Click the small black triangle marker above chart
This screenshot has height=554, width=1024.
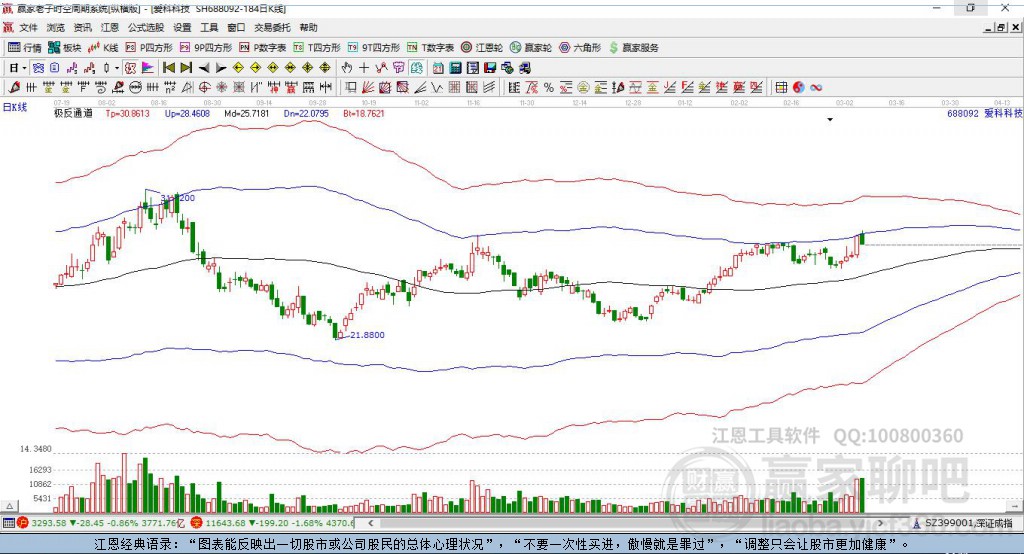coord(830,120)
